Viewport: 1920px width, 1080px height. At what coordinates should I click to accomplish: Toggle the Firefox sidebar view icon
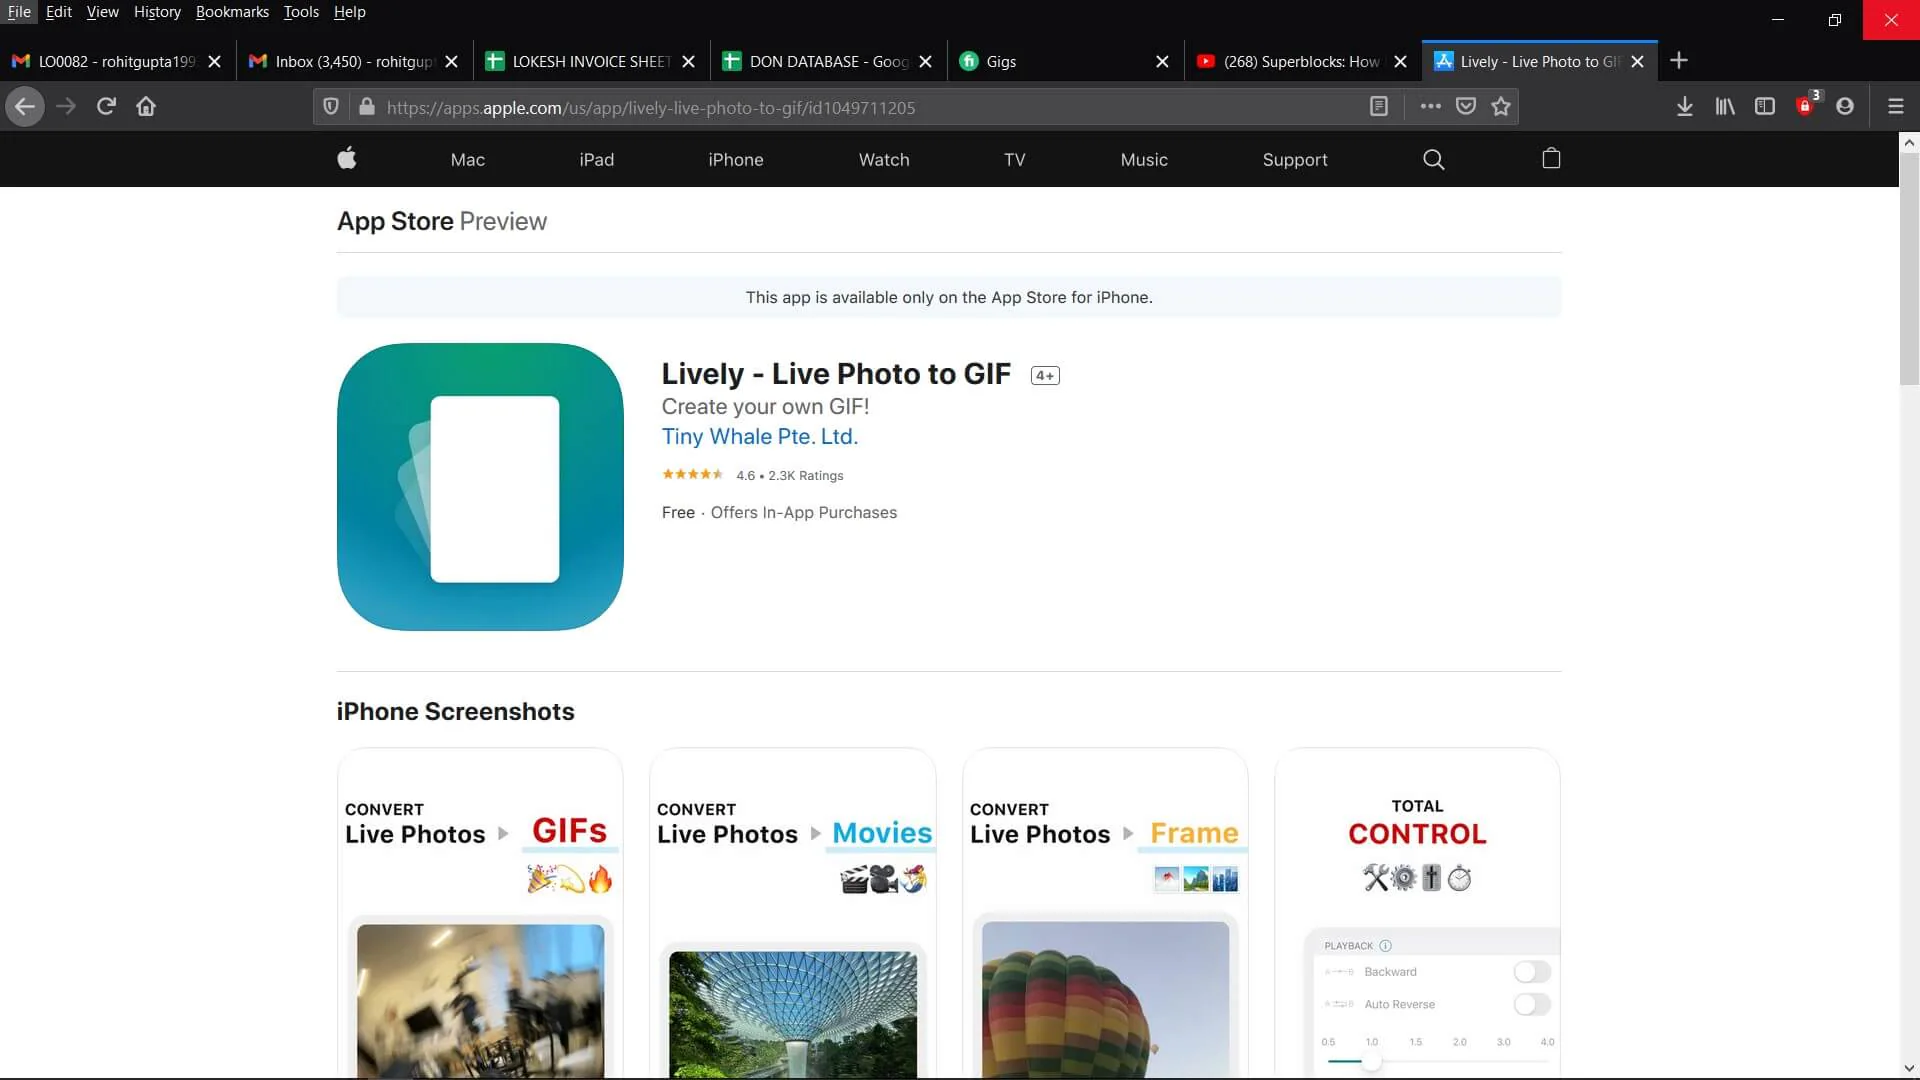pos(1765,107)
